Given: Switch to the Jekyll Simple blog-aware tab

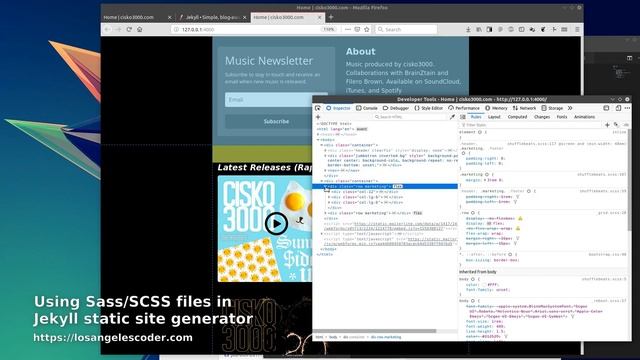Looking at the screenshot, I should [x=212, y=17].
